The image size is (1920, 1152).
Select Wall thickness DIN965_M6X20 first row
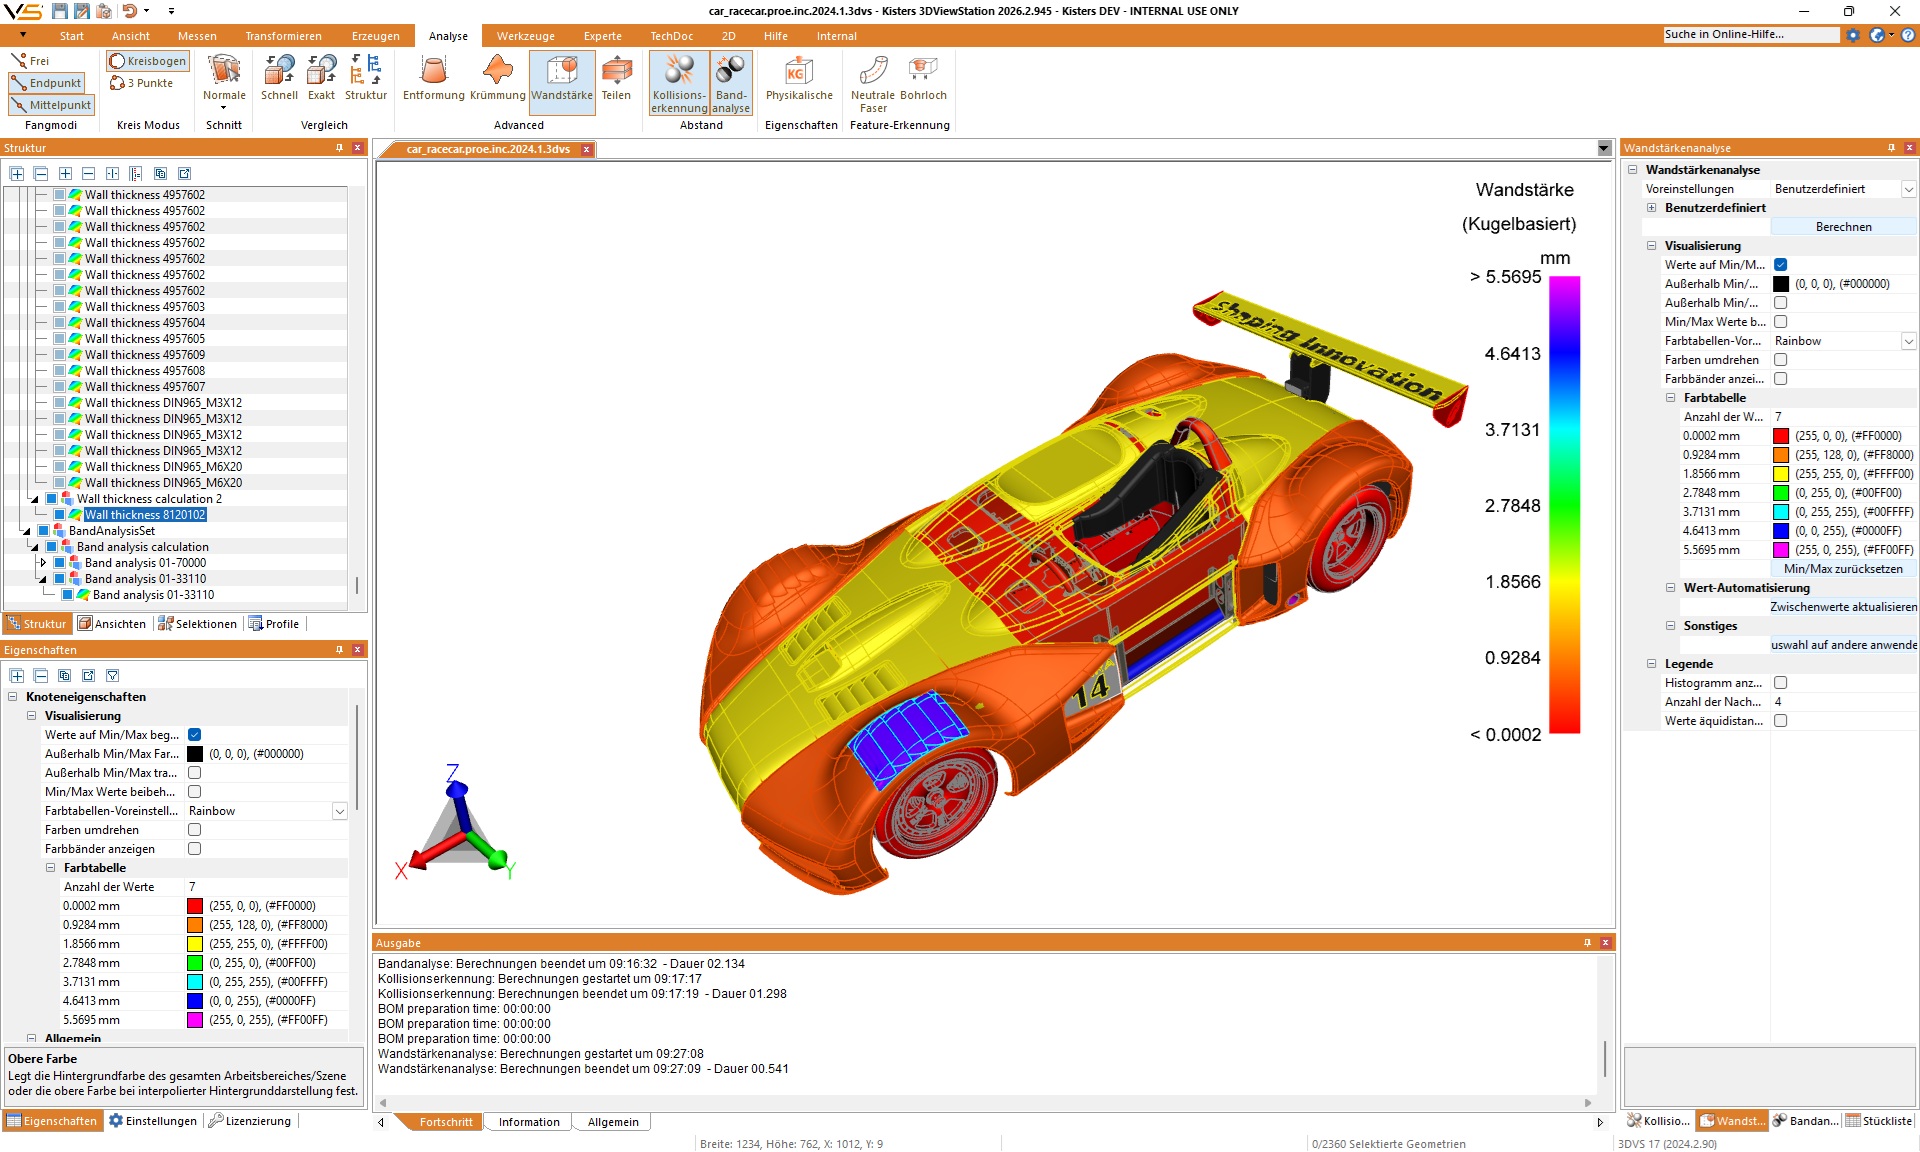click(x=163, y=467)
